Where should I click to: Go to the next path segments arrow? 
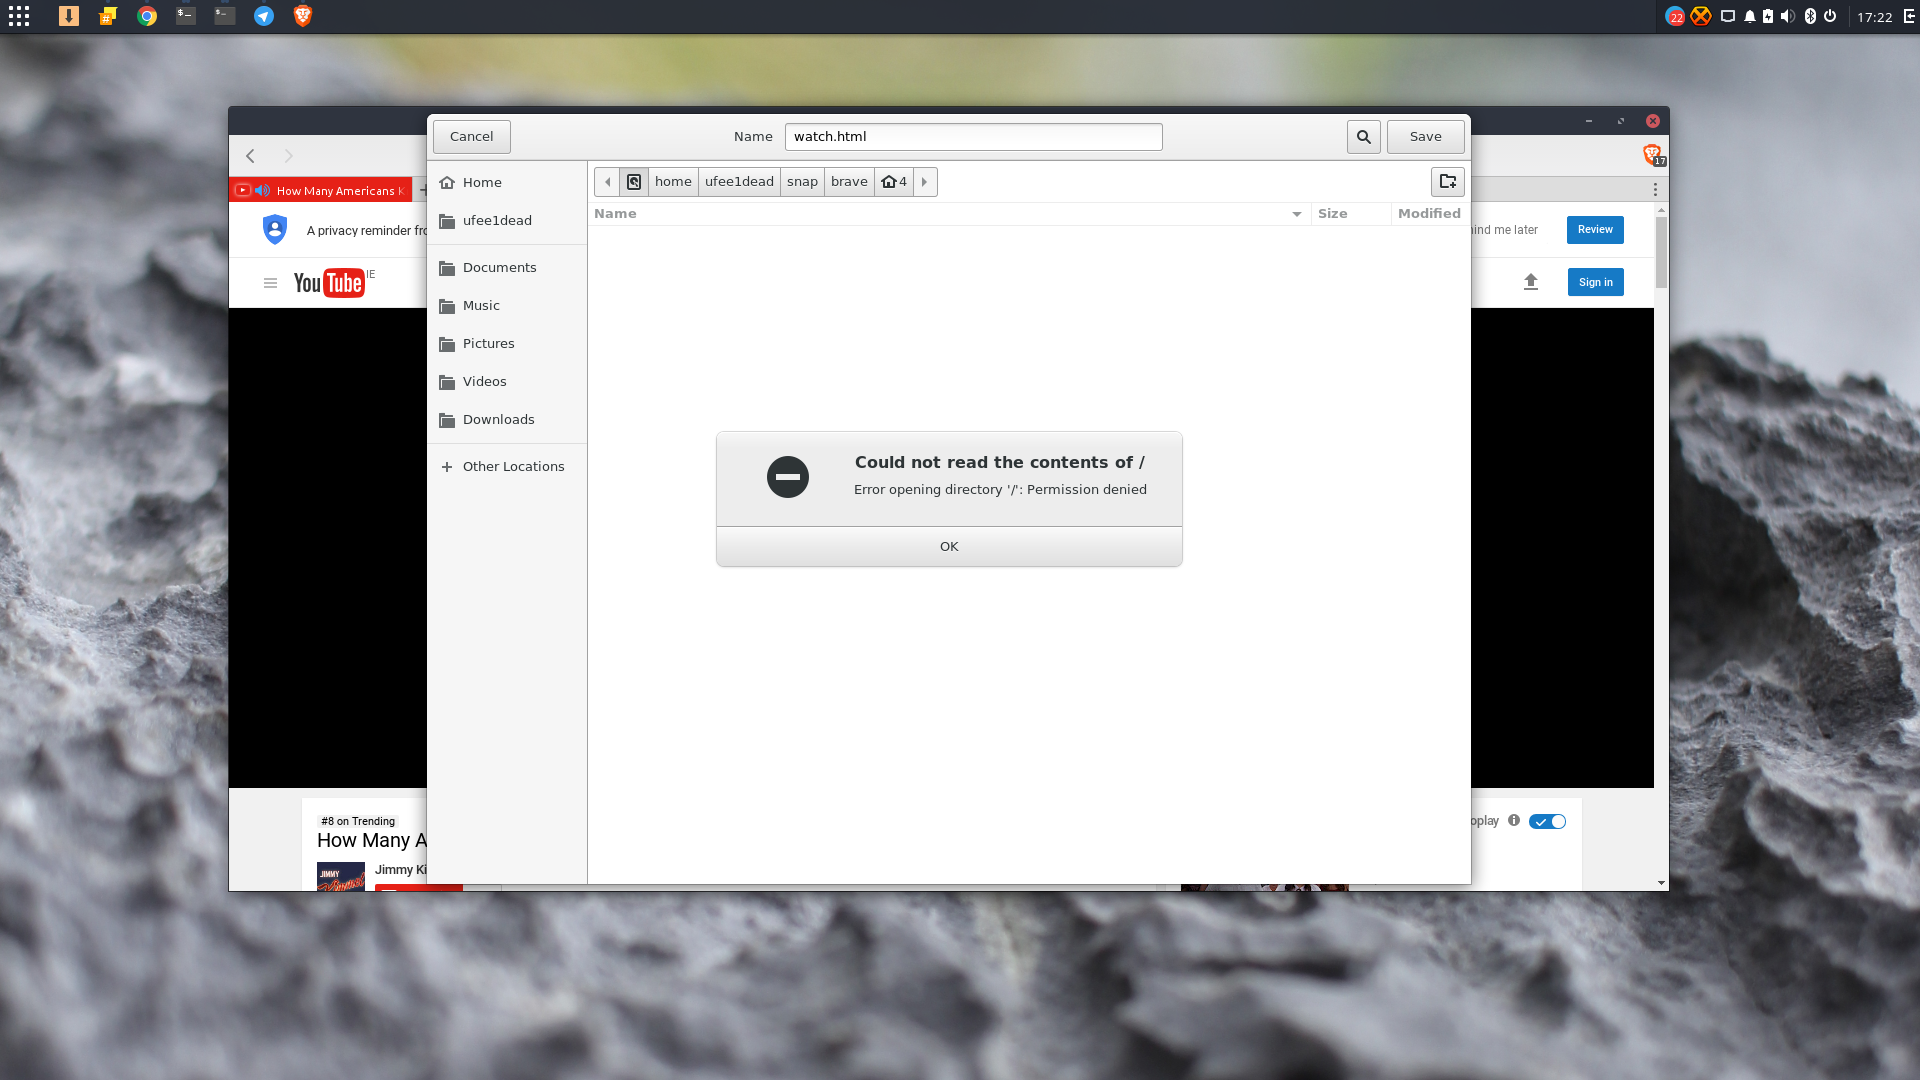click(x=925, y=182)
